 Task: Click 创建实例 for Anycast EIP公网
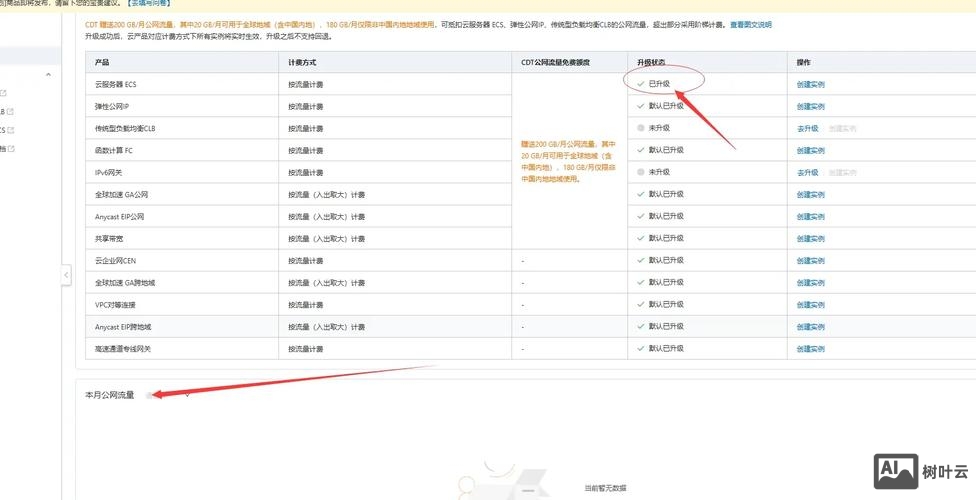pos(810,217)
